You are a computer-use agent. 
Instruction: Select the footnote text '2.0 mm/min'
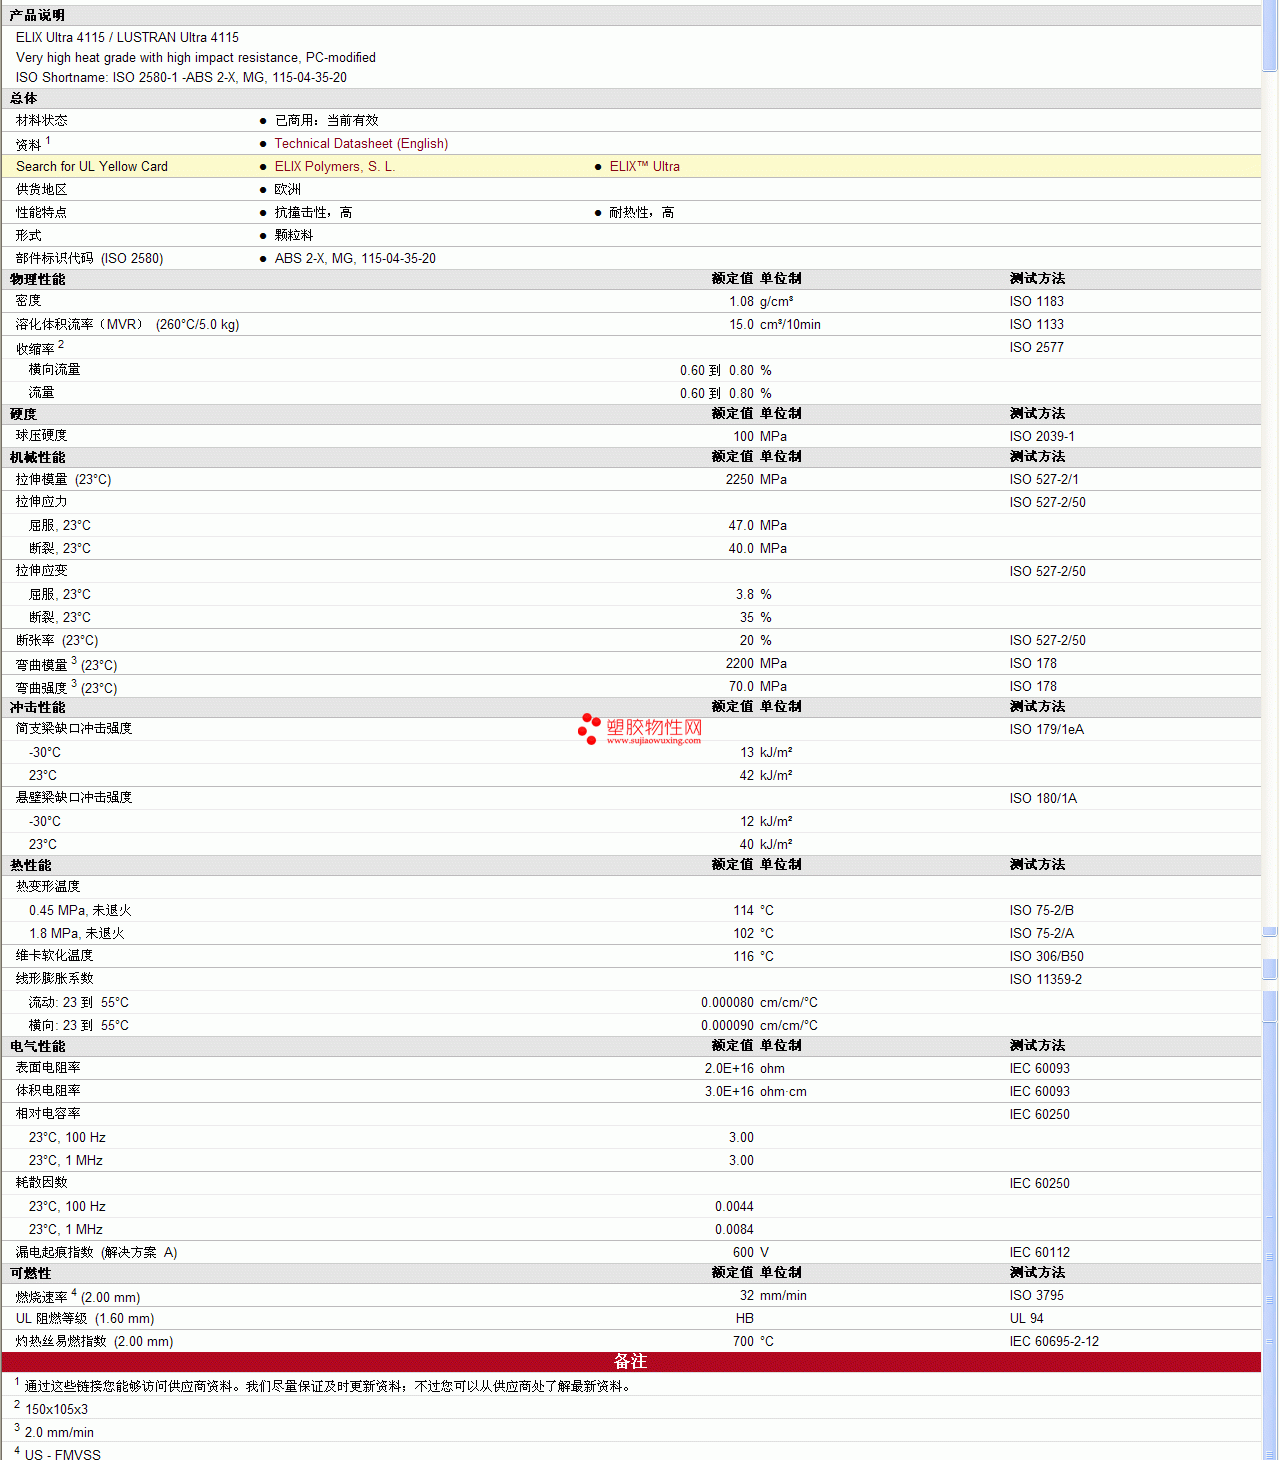[59, 1433]
